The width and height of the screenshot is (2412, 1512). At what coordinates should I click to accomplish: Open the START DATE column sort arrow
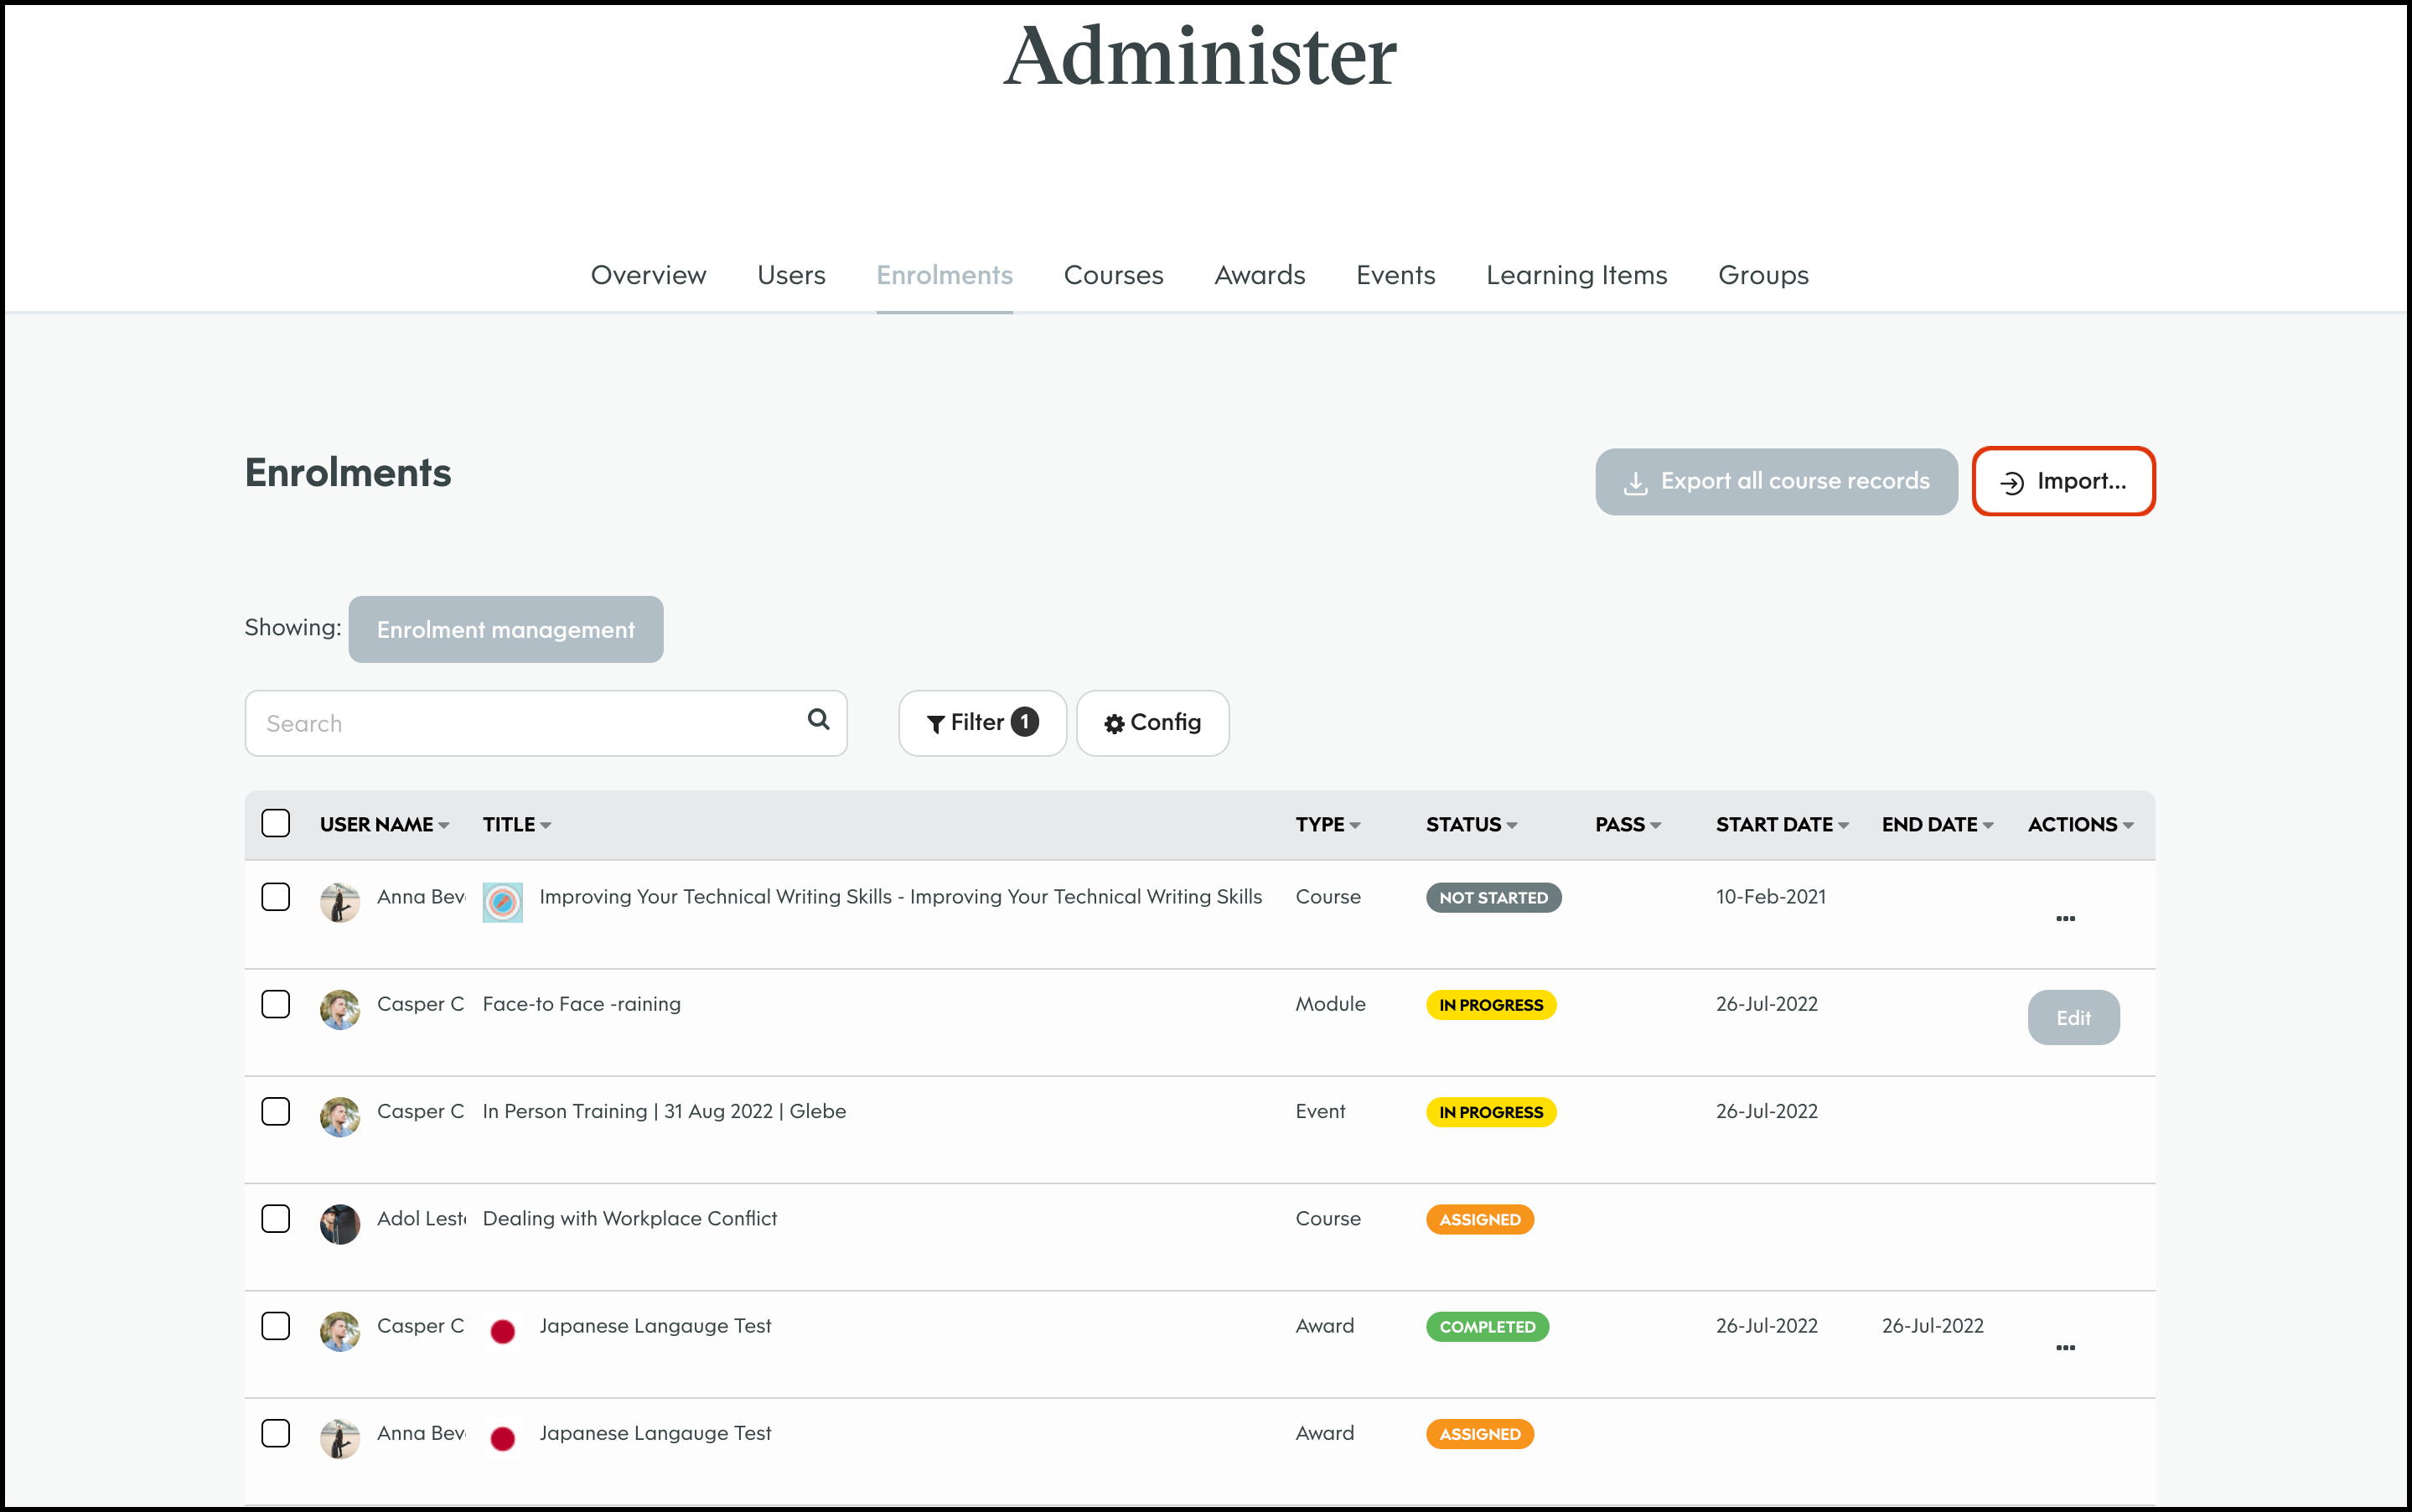(x=1843, y=826)
